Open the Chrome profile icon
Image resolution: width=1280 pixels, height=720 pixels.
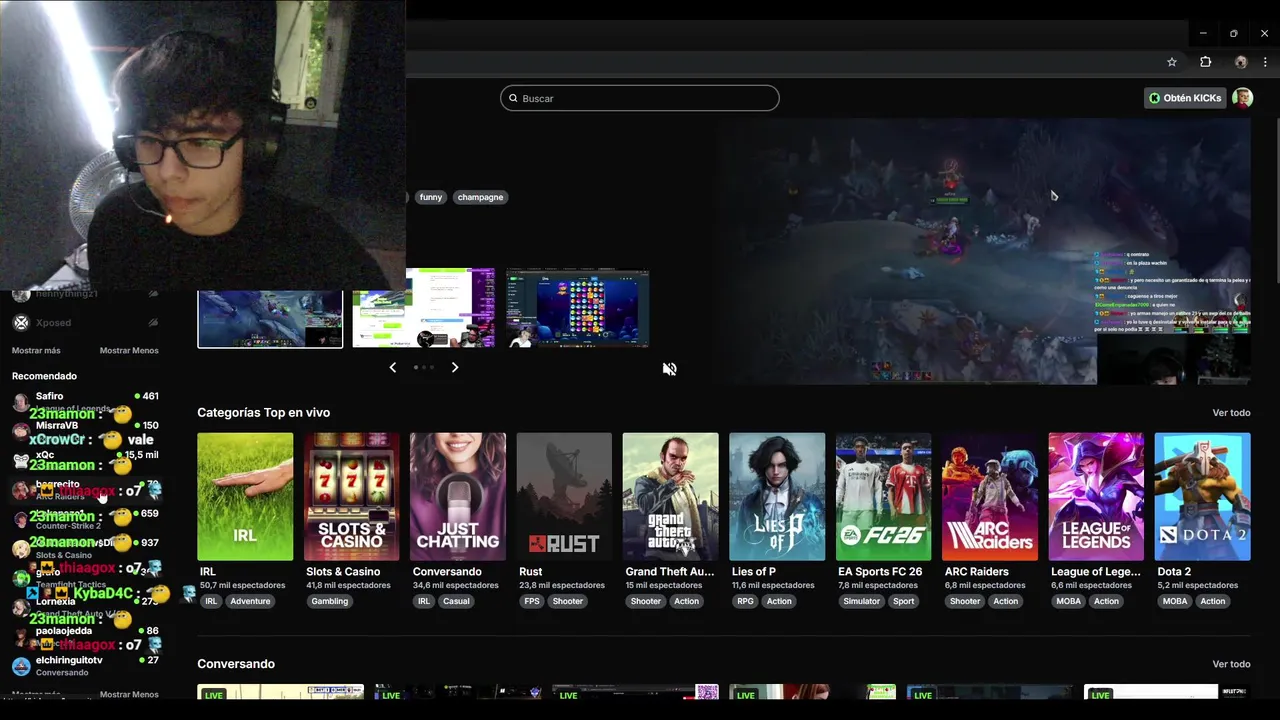(1241, 62)
